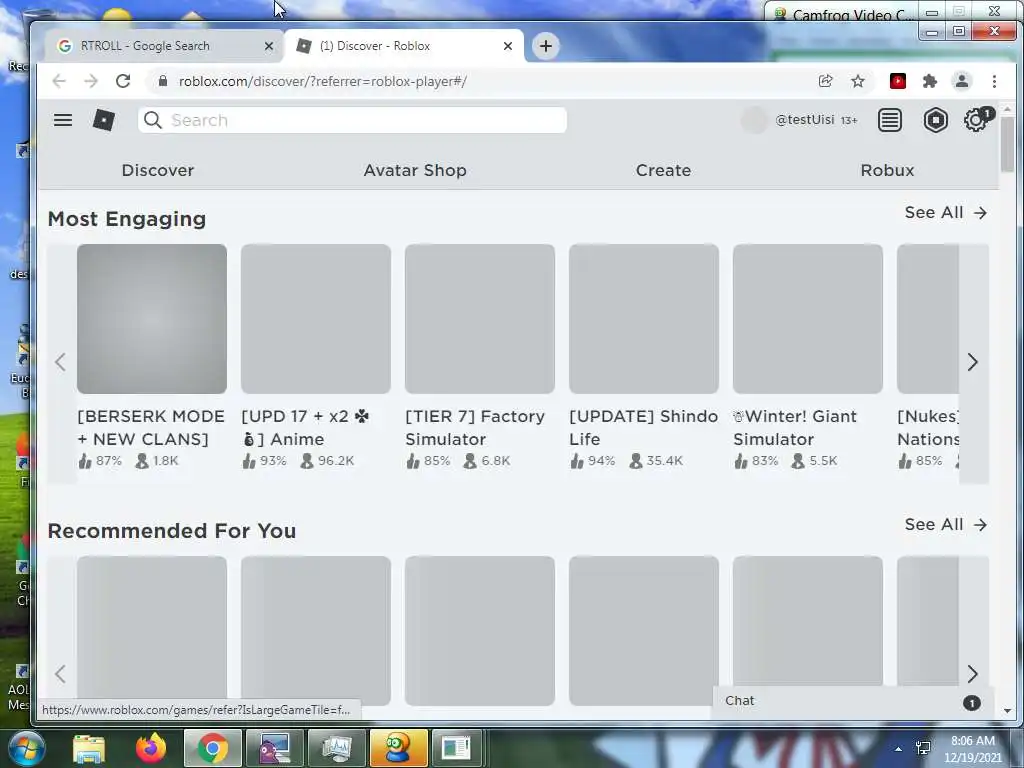Screen dimensions: 1024x768
Task: Open a new Chrome tab
Action: click(x=545, y=46)
